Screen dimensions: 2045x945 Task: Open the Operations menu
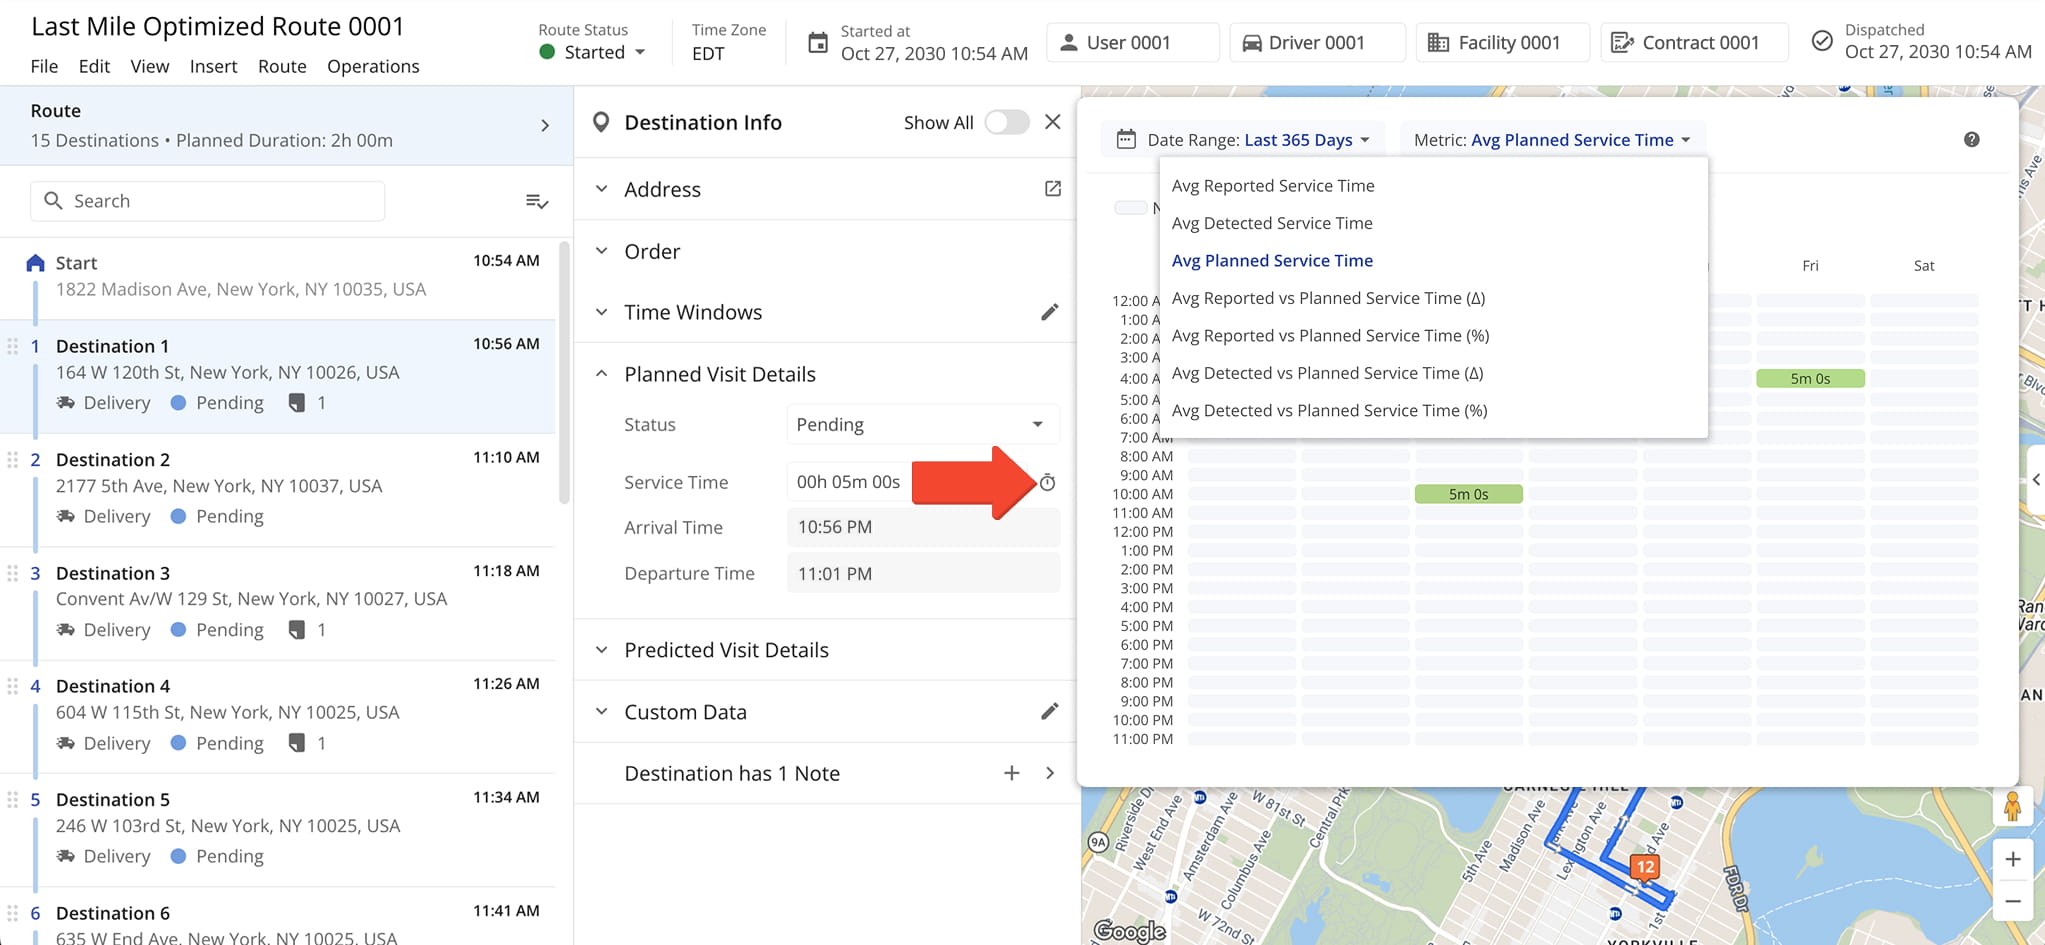tap(373, 66)
